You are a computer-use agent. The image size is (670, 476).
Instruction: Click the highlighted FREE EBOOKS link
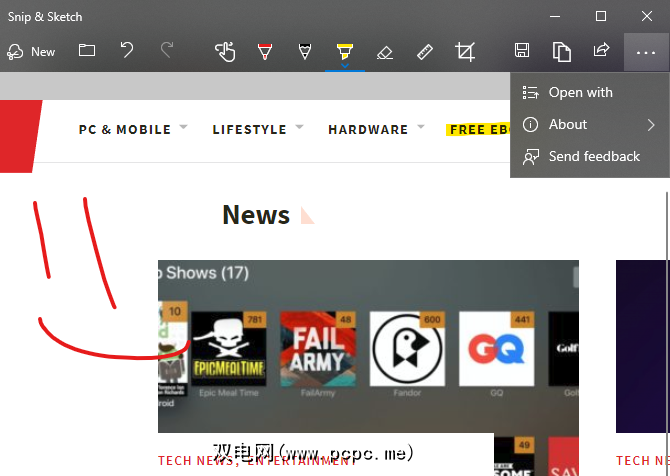(478, 129)
